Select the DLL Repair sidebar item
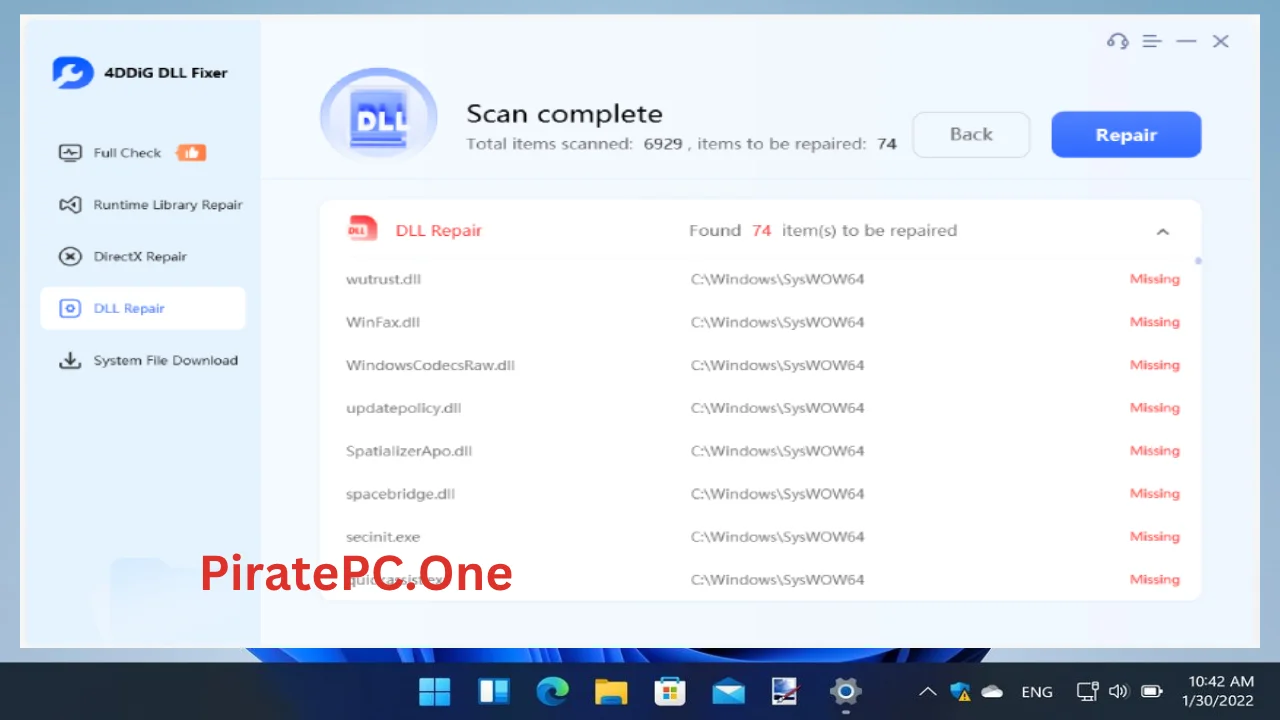The image size is (1280, 720). tap(143, 309)
